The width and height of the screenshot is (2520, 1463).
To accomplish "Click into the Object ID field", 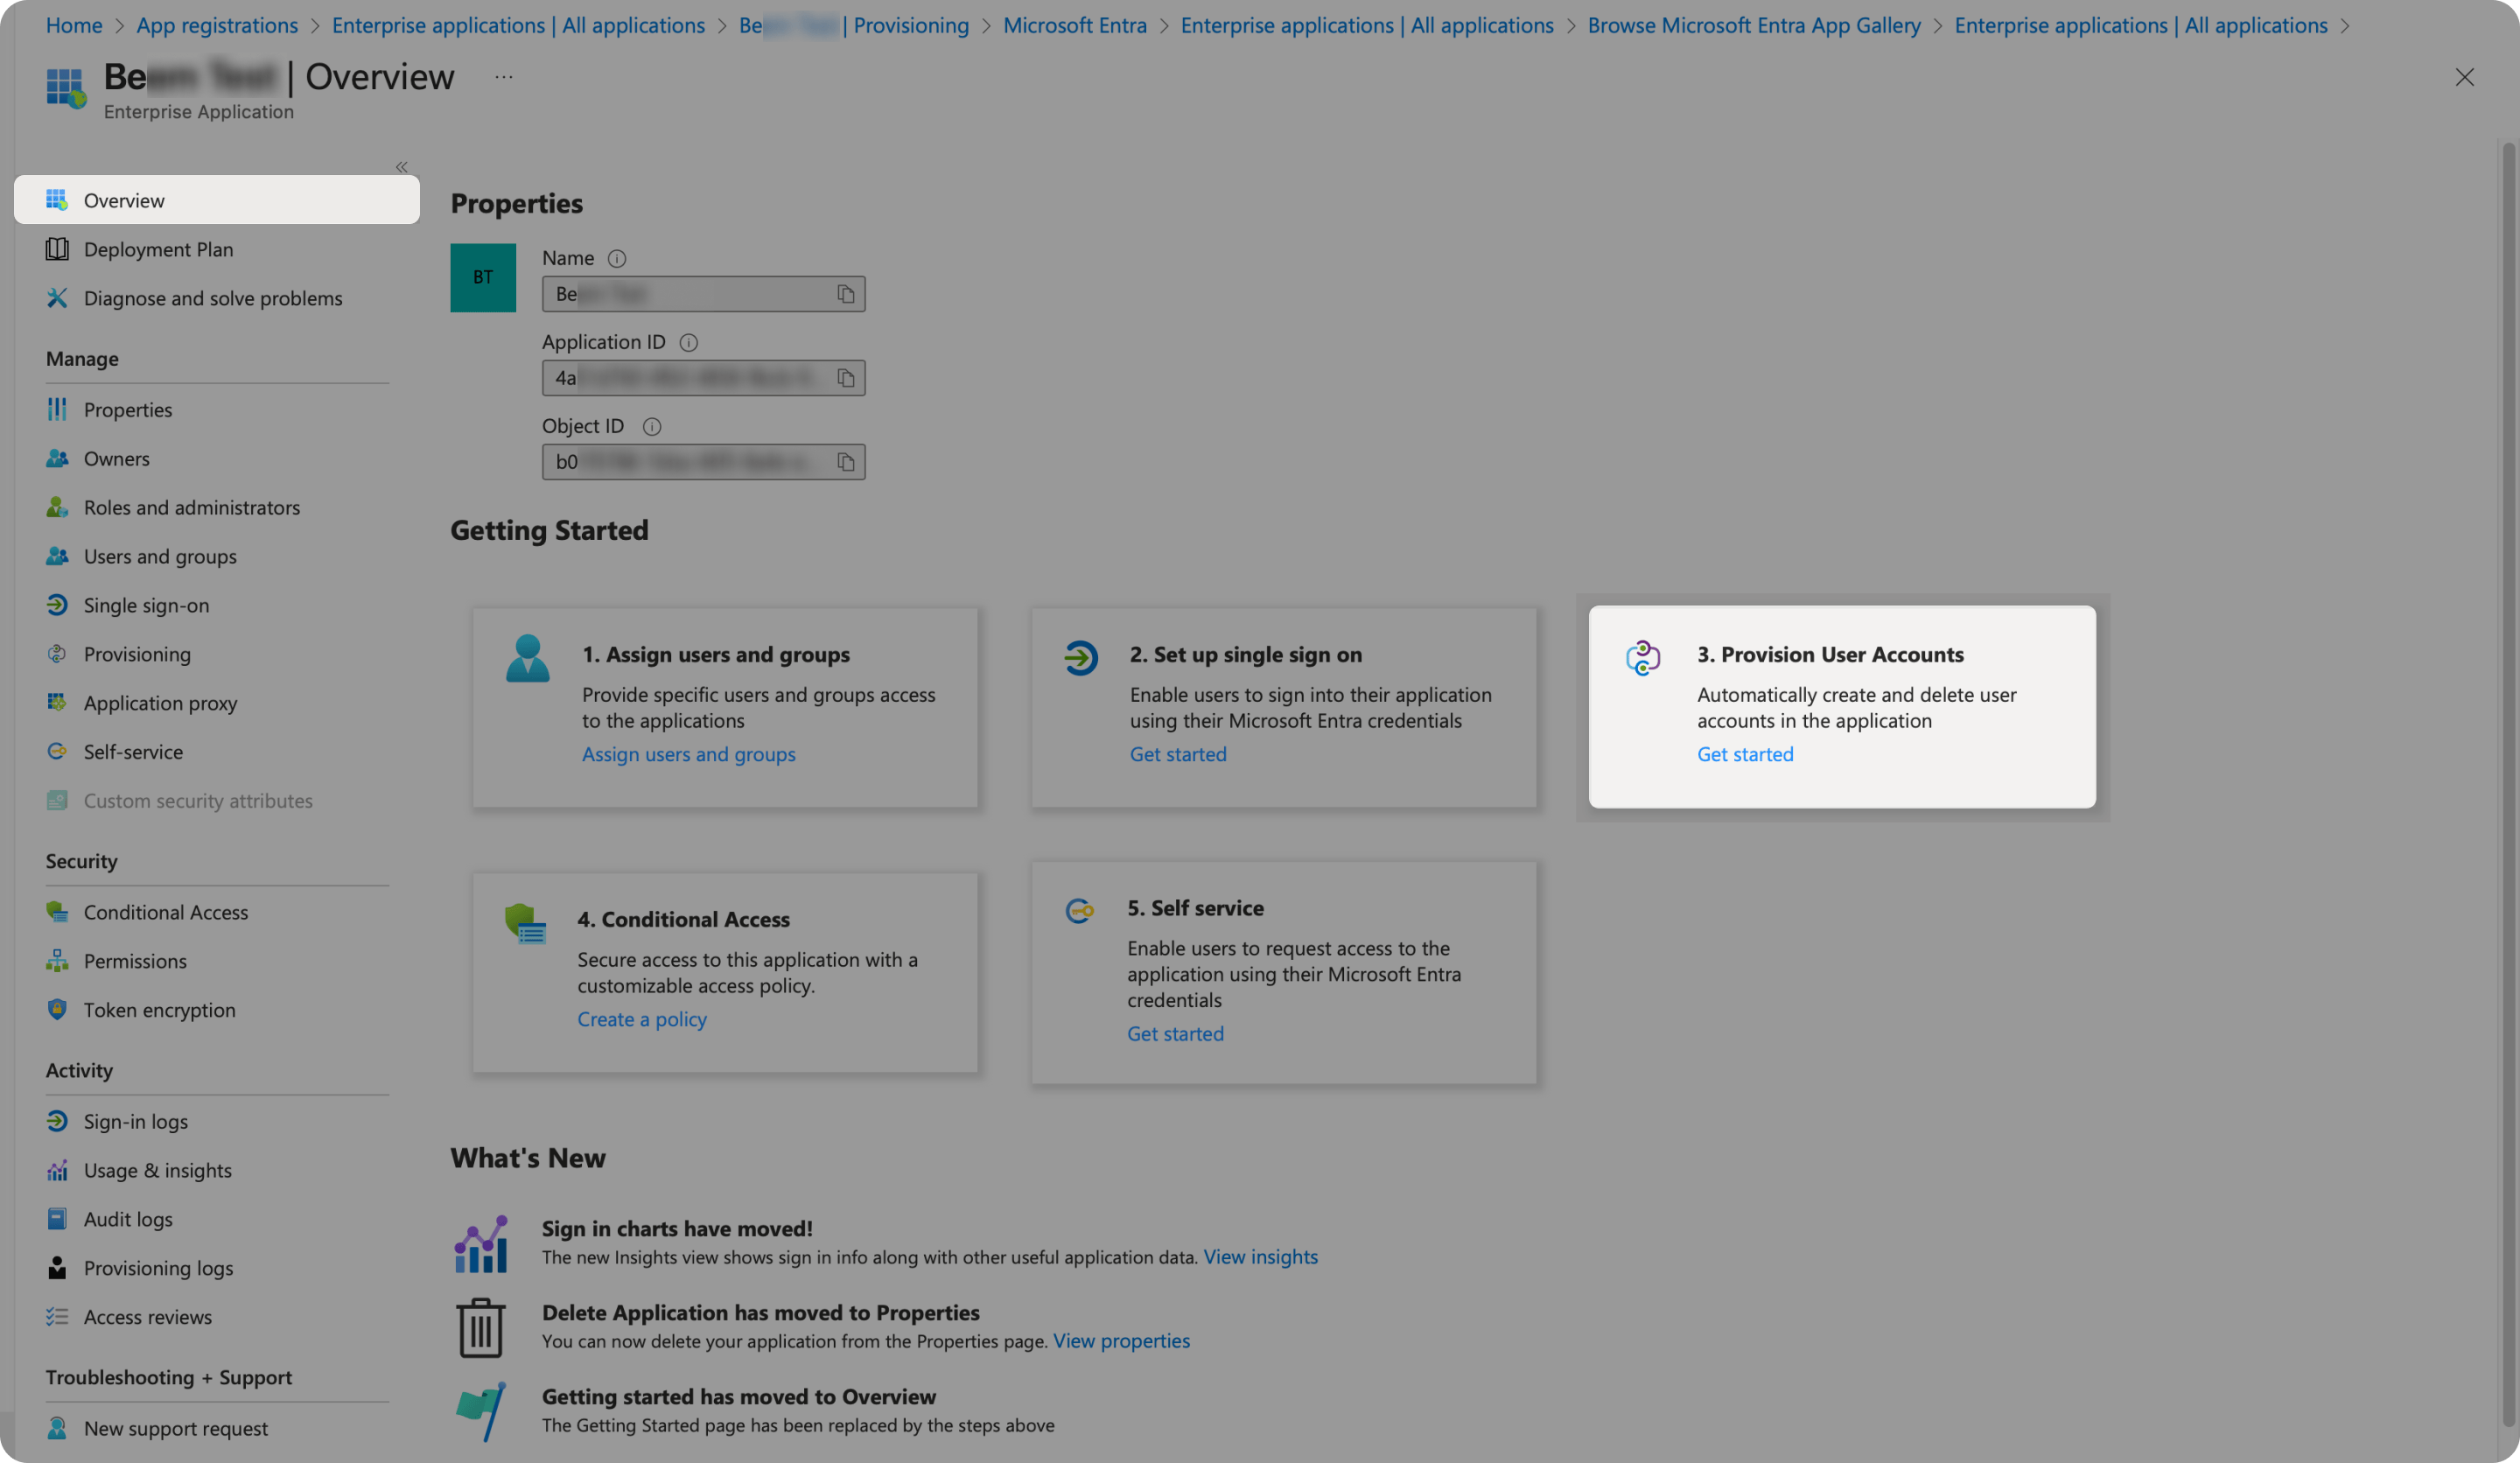I will pyautogui.click(x=704, y=462).
